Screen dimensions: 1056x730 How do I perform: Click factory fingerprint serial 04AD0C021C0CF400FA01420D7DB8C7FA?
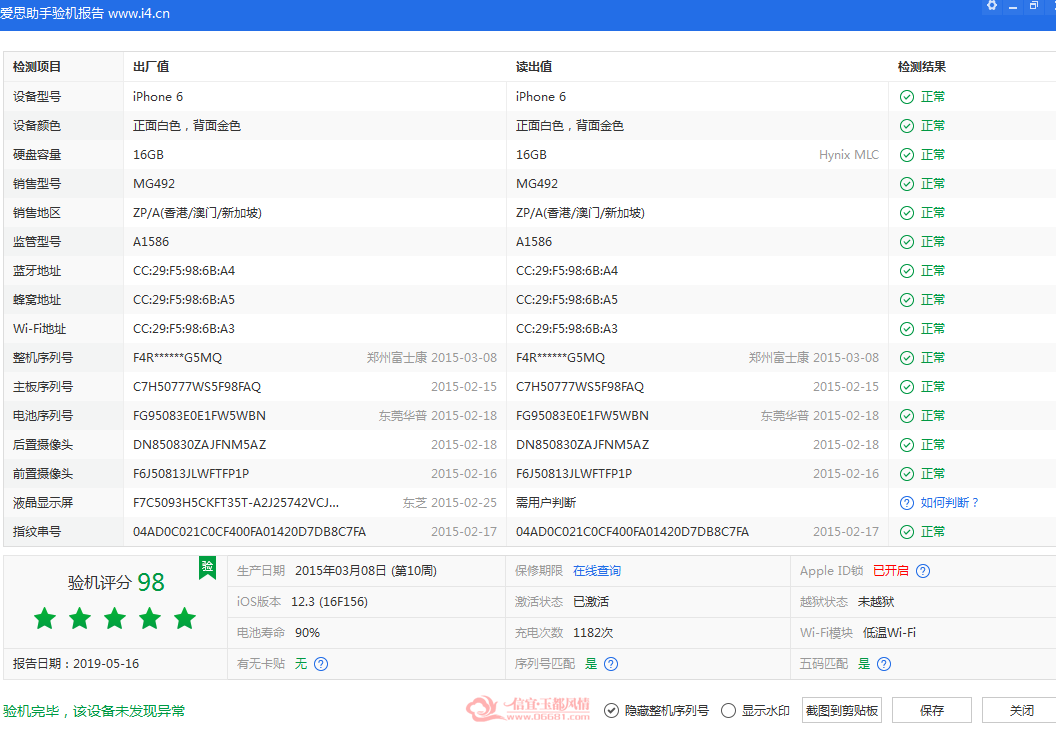(x=249, y=532)
